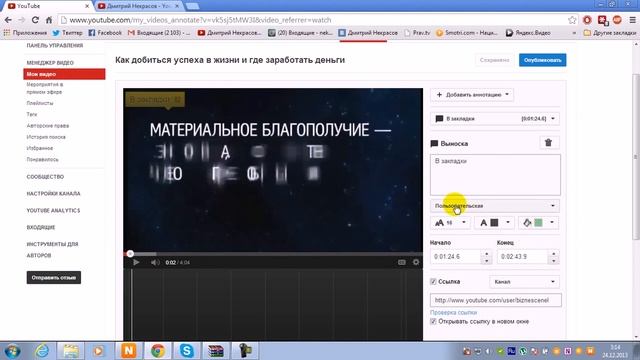Open the orange N app in taskbar
The image size is (640, 360).
(x=129, y=351)
